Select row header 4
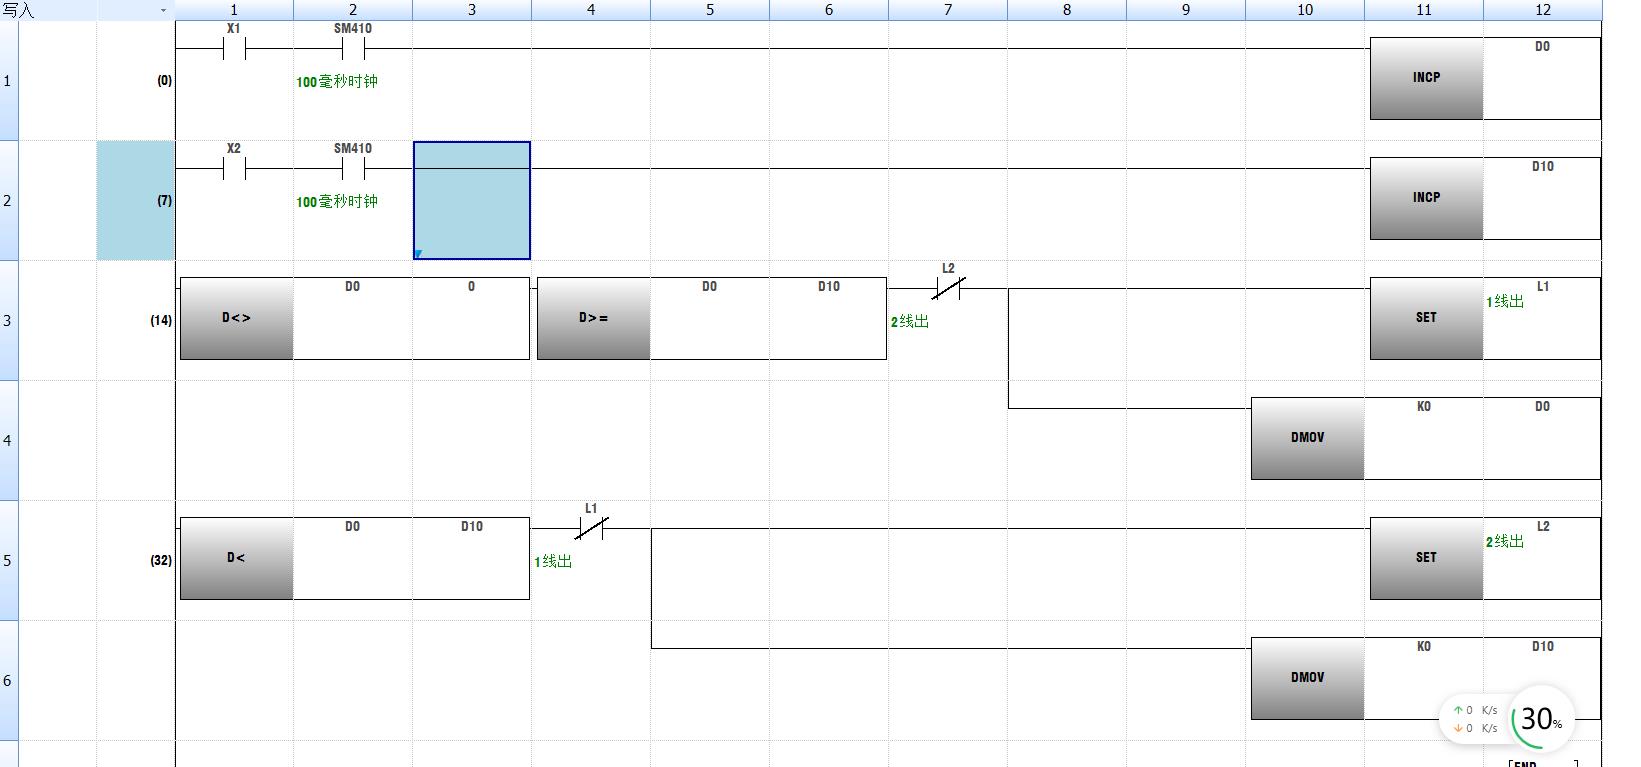This screenshot has height=767, width=1641. [x=8, y=440]
